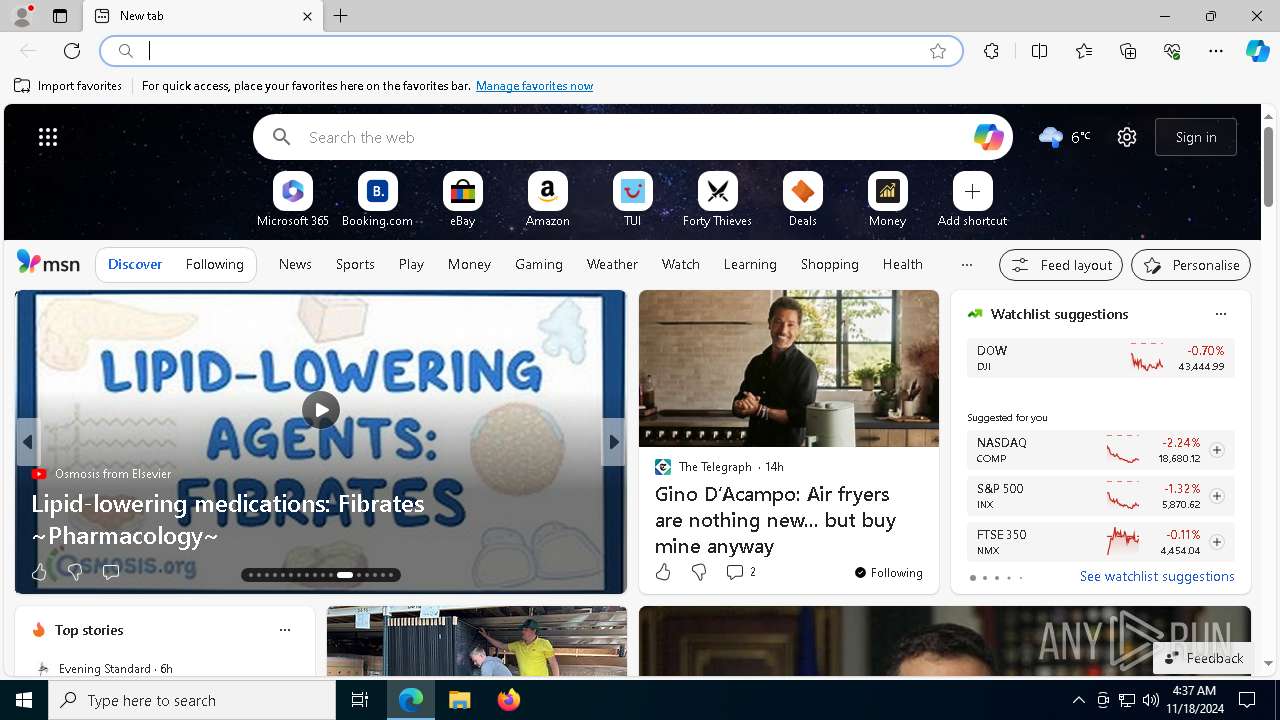Show hidden system tray icons
The height and width of the screenshot is (720, 1280).
point(1078,700)
